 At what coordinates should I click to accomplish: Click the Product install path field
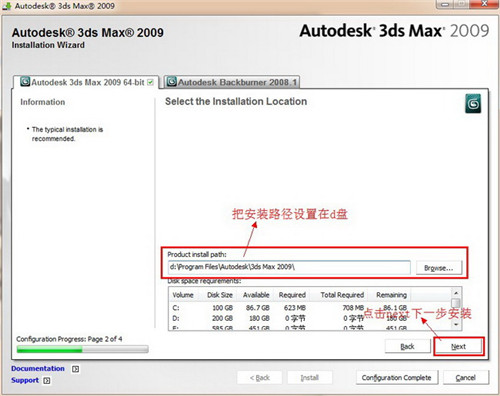coord(289,267)
